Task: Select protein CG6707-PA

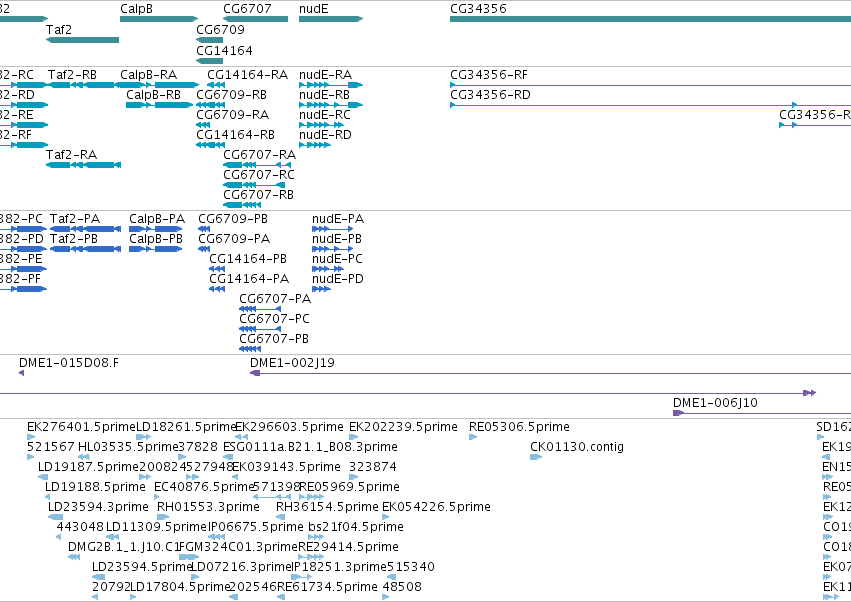Action: tap(275, 299)
